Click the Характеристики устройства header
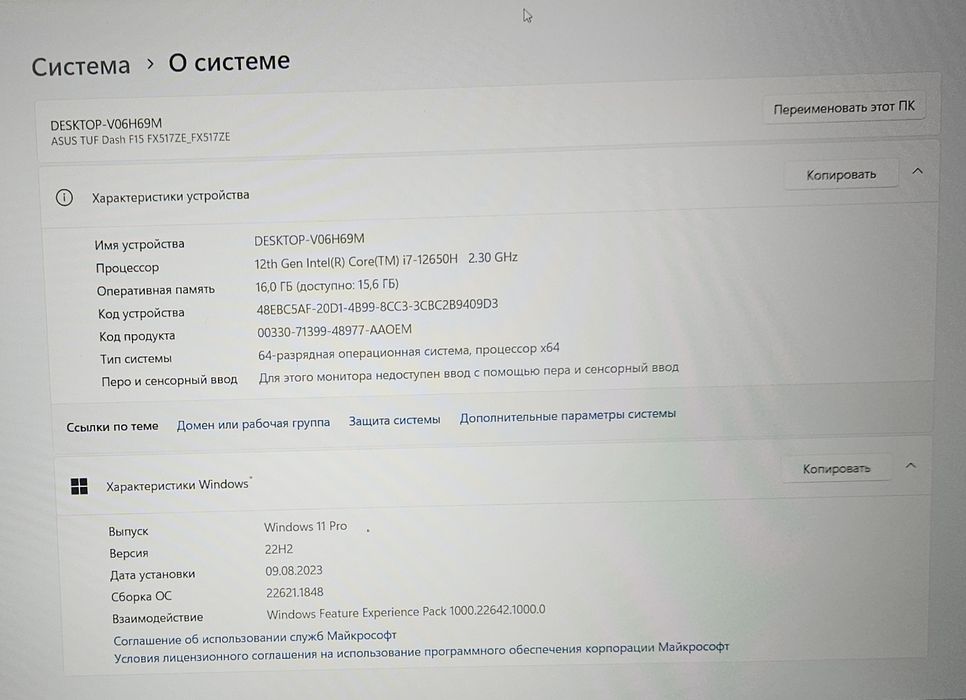 coord(171,197)
